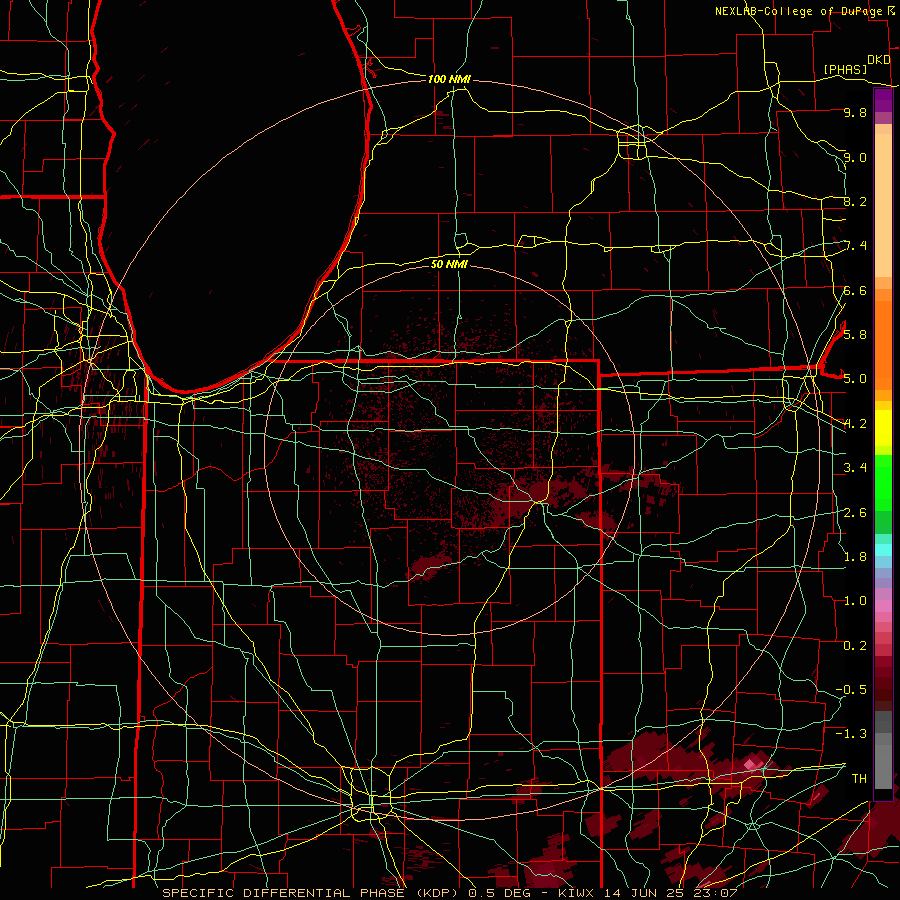Click the 1.8 scale value

click(855, 557)
